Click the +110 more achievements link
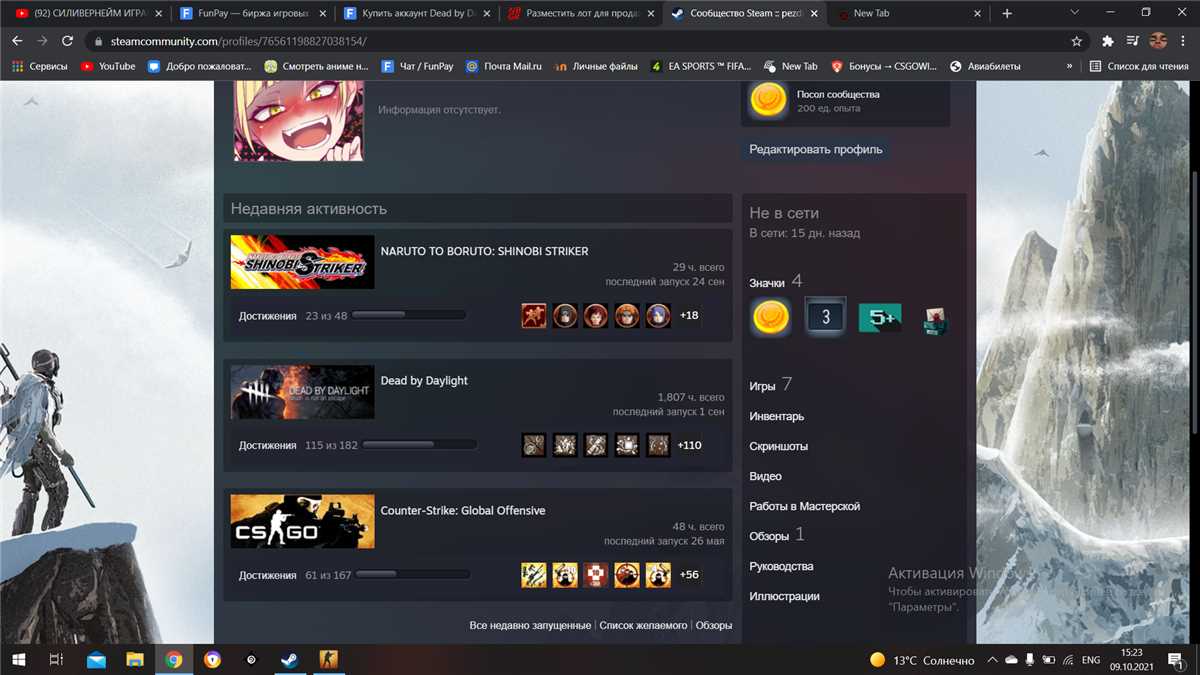1200x675 pixels. [689, 445]
